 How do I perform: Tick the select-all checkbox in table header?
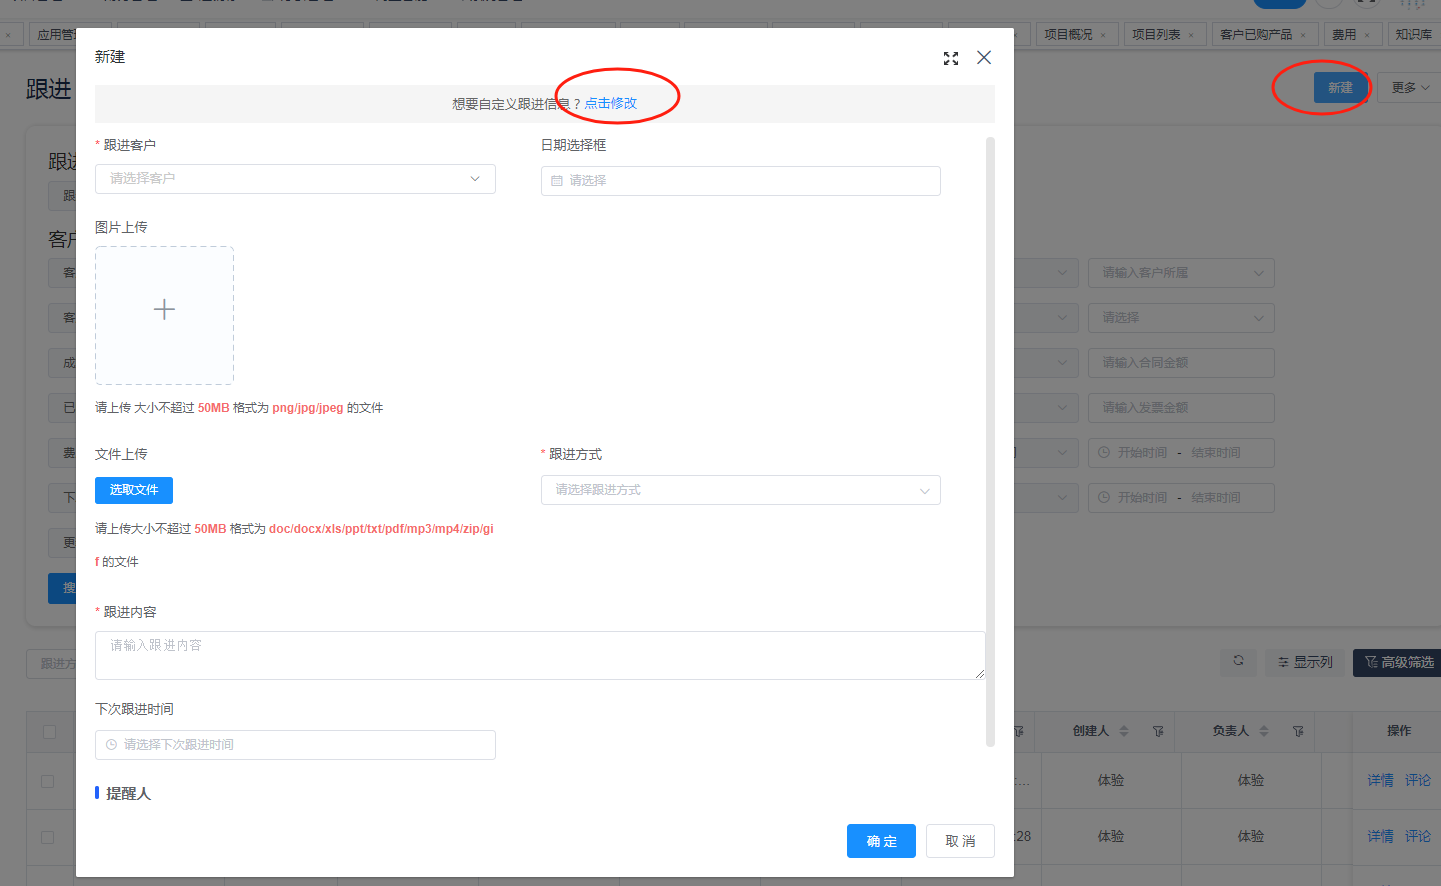tap(49, 732)
